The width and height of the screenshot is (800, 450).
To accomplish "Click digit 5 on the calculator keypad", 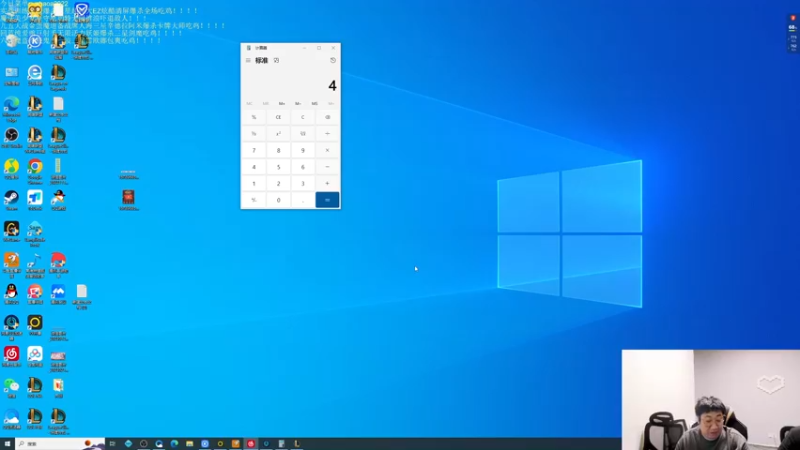I will point(279,167).
